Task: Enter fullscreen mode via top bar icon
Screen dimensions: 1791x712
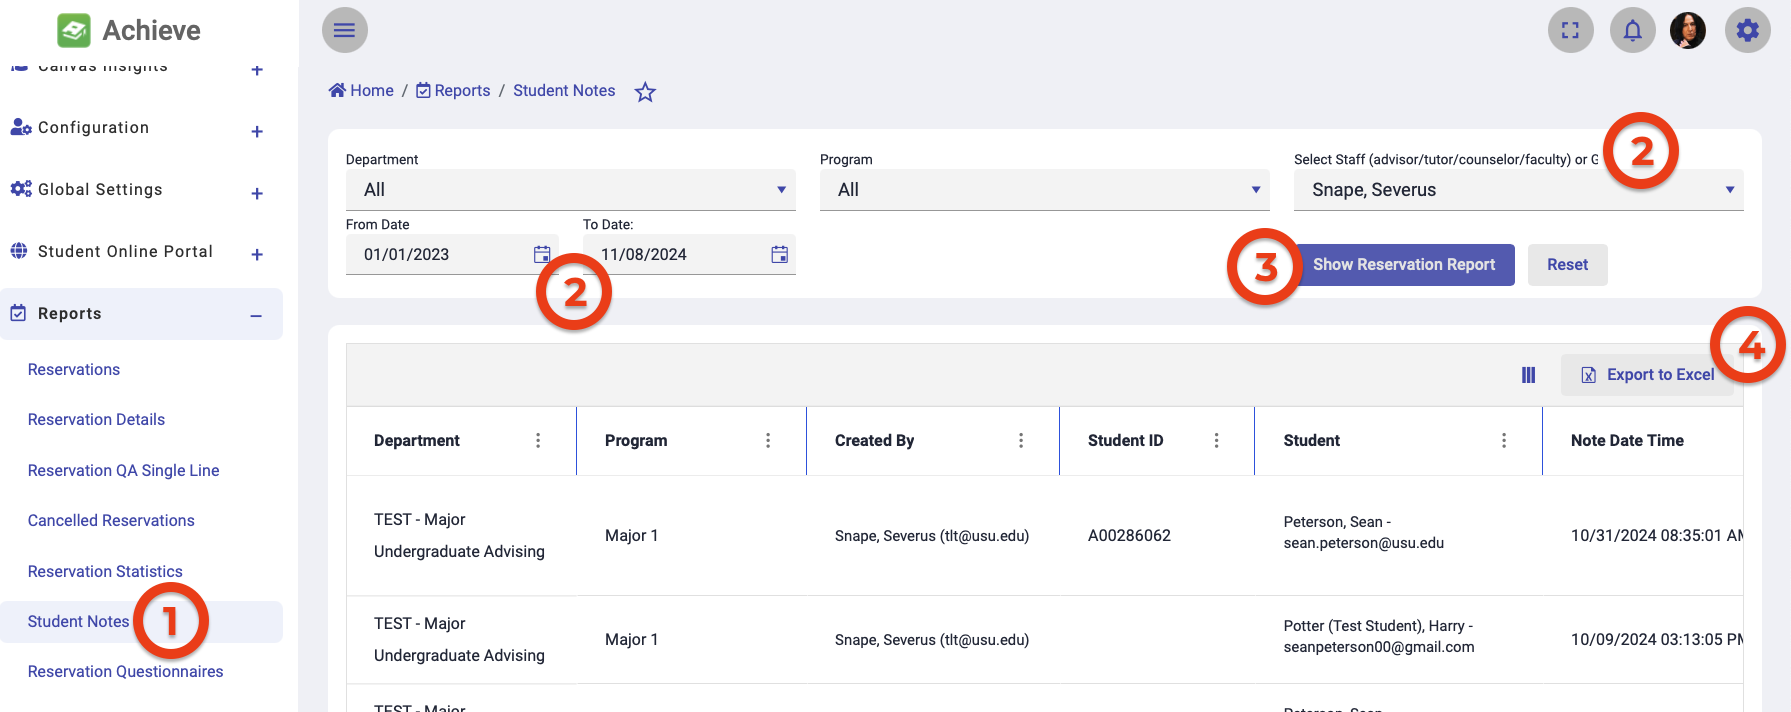Action: [1570, 30]
